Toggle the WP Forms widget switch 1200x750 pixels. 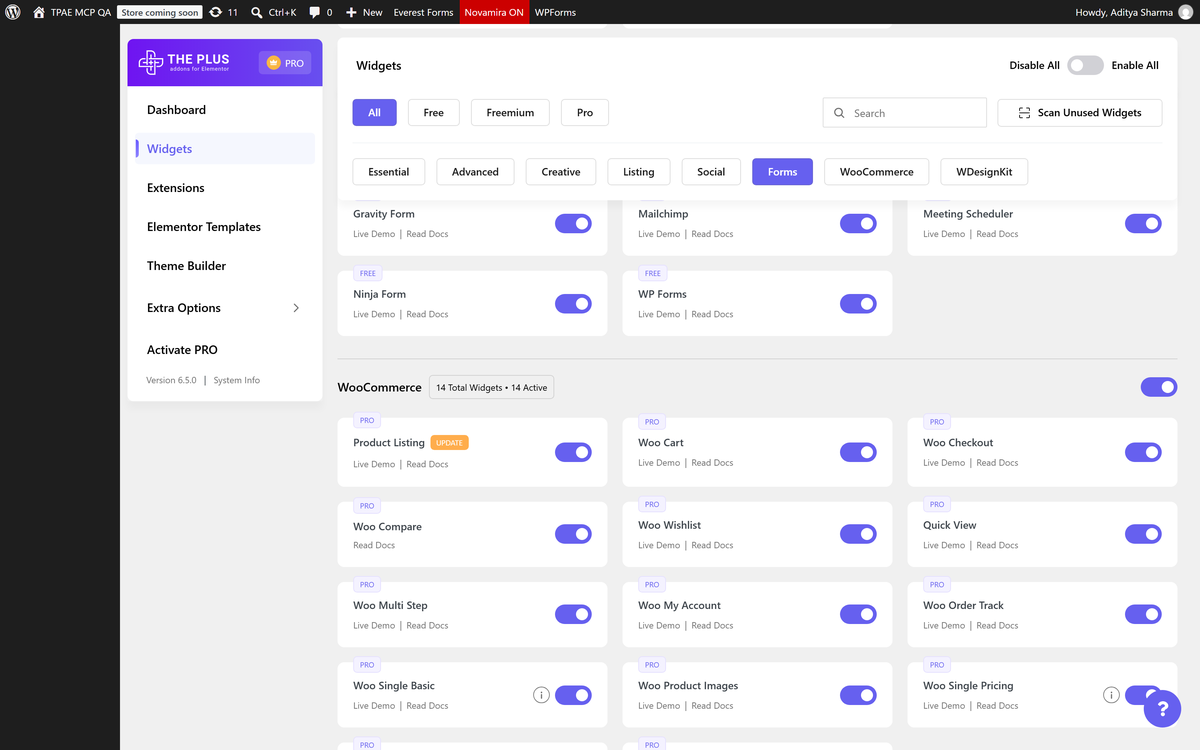tap(858, 303)
